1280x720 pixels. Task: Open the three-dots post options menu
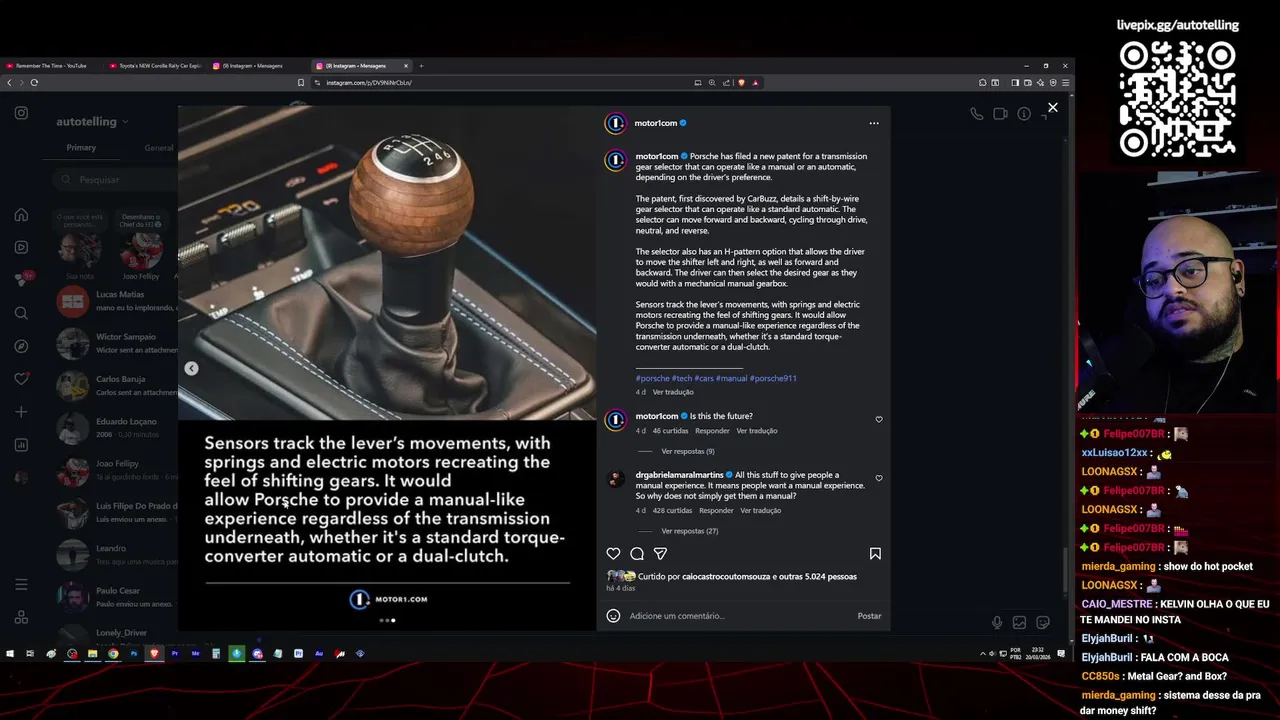point(874,123)
